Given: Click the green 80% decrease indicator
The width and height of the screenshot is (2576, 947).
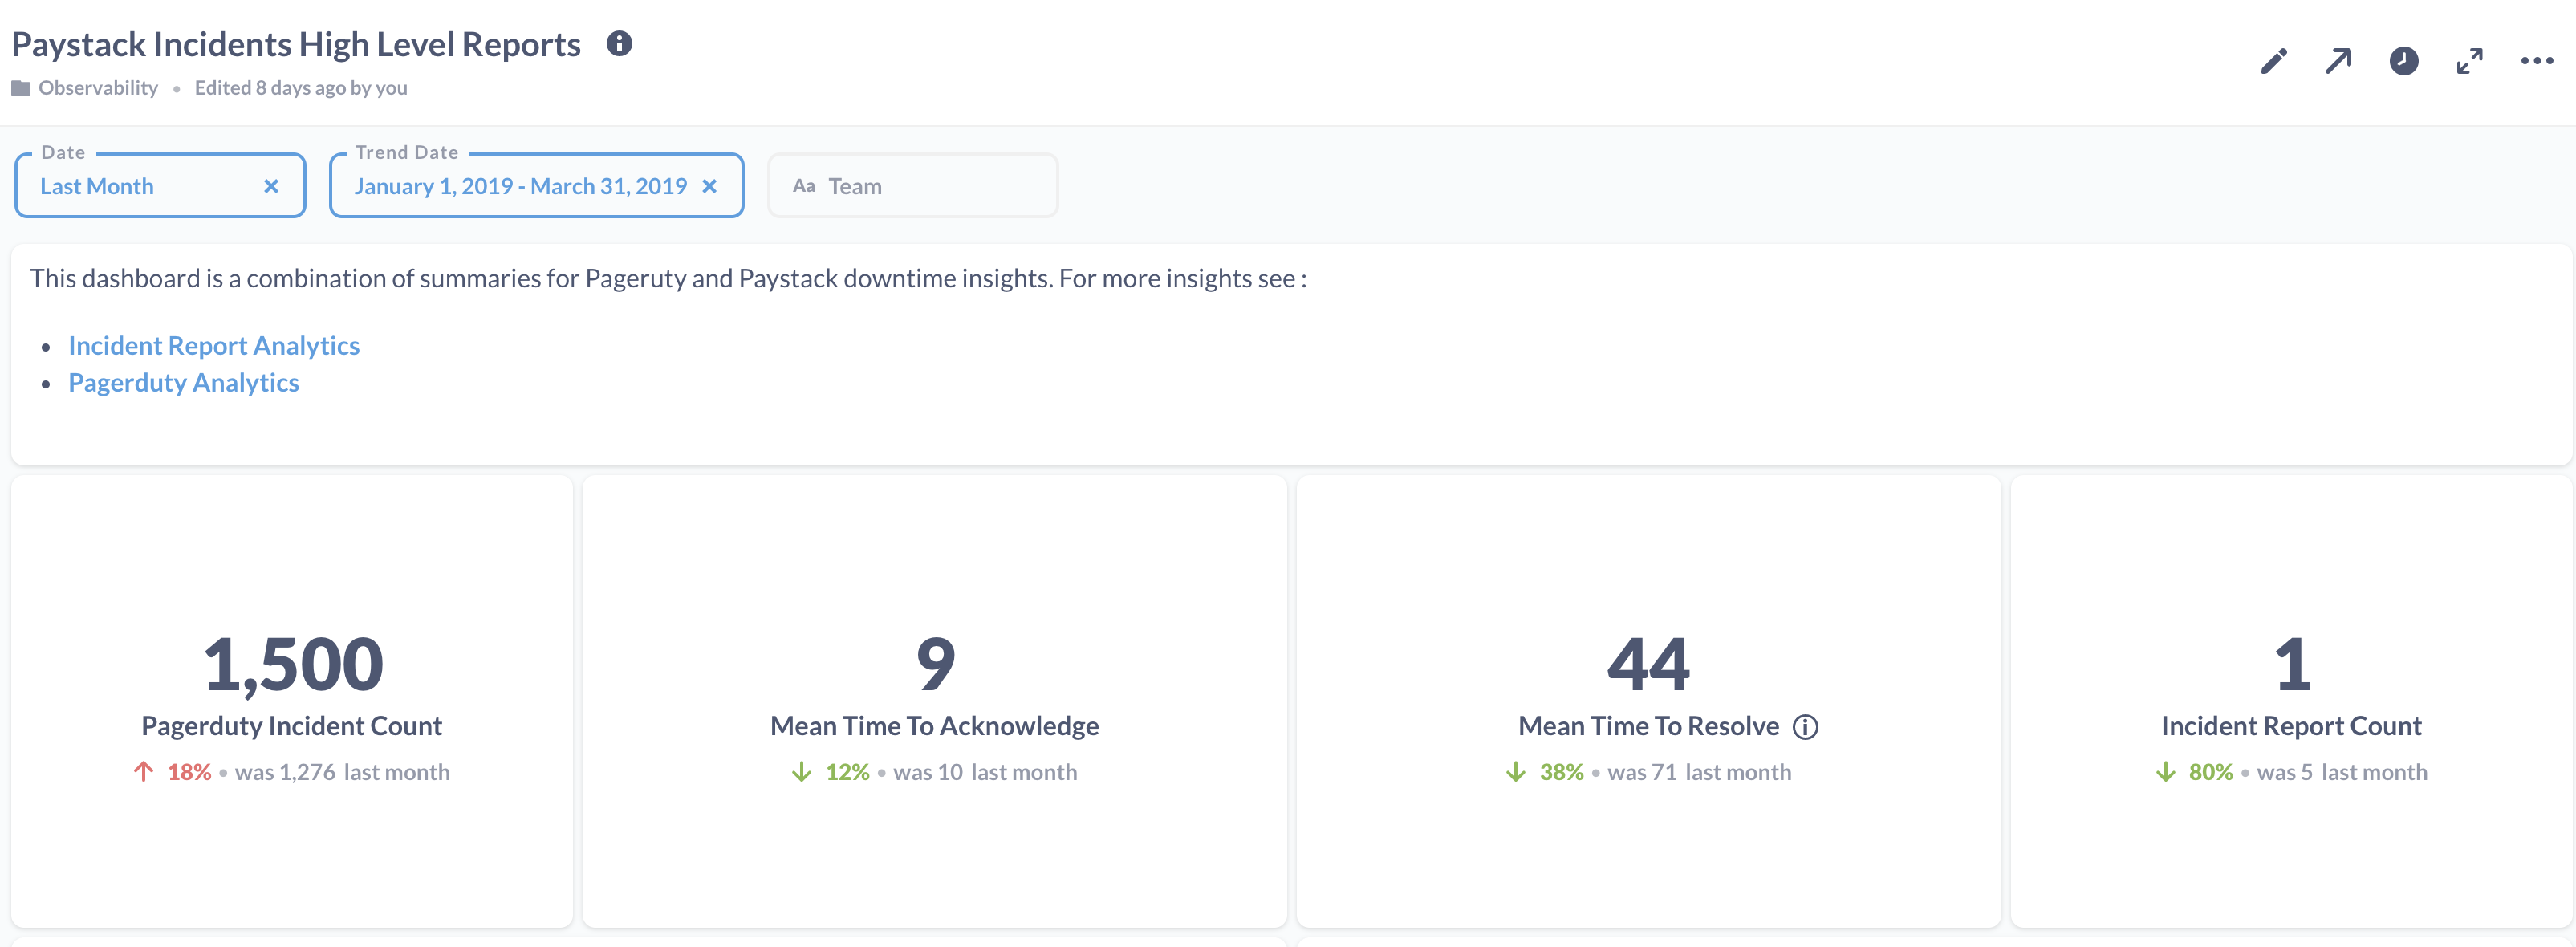Looking at the screenshot, I should click(x=2195, y=772).
